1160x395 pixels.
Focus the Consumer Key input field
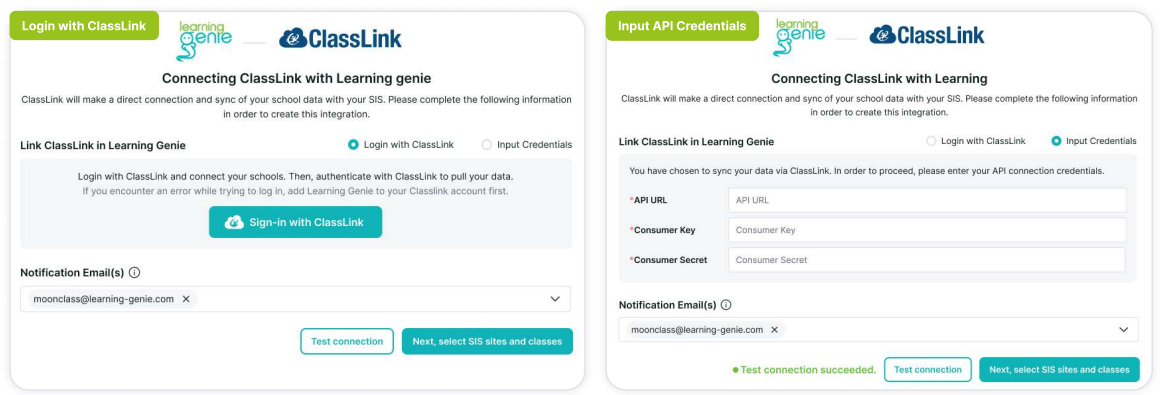(x=927, y=230)
